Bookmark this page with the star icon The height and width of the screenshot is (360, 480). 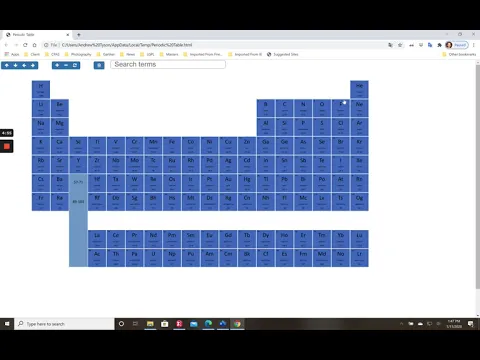(x=400, y=45)
